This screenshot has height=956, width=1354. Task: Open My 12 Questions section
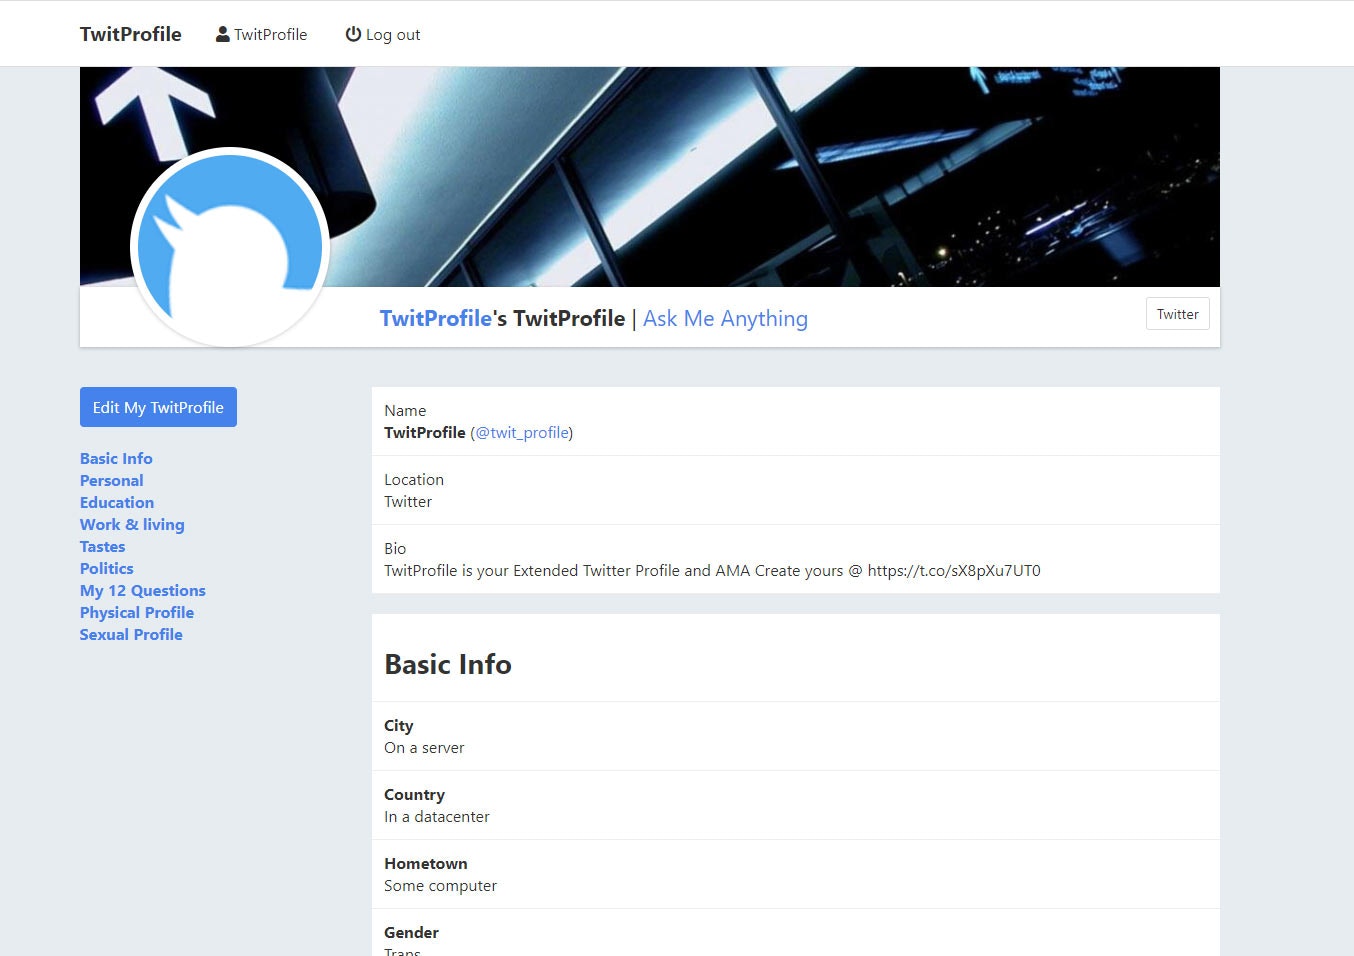pyautogui.click(x=142, y=590)
